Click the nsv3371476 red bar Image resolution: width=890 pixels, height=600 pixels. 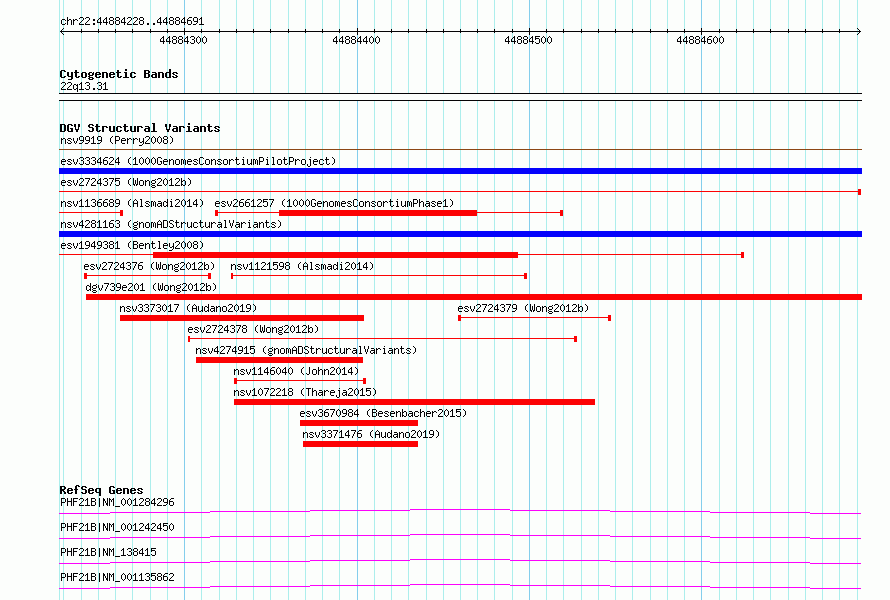pyautogui.click(x=360, y=444)
